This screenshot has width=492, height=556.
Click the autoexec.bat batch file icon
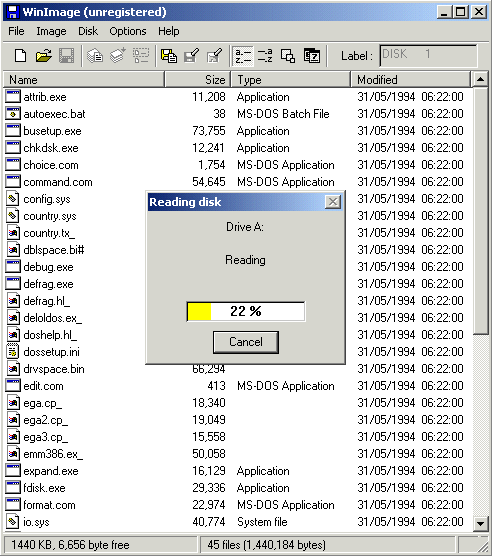coord(13,114)
